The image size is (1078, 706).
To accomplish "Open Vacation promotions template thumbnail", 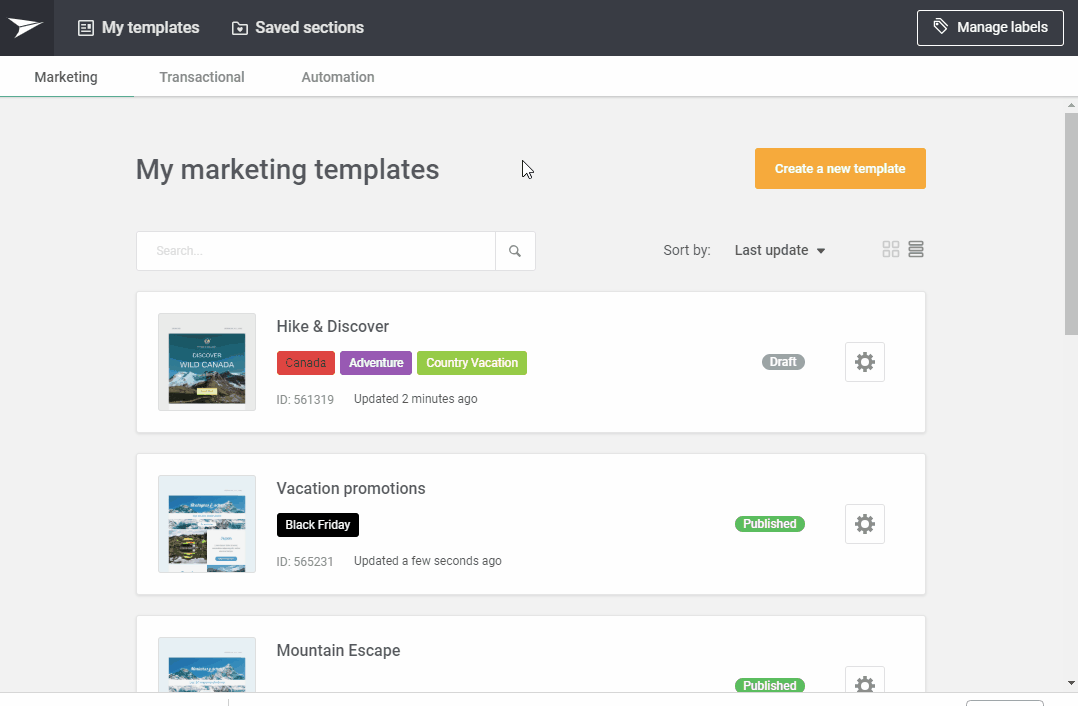I will tap(207, 524).
